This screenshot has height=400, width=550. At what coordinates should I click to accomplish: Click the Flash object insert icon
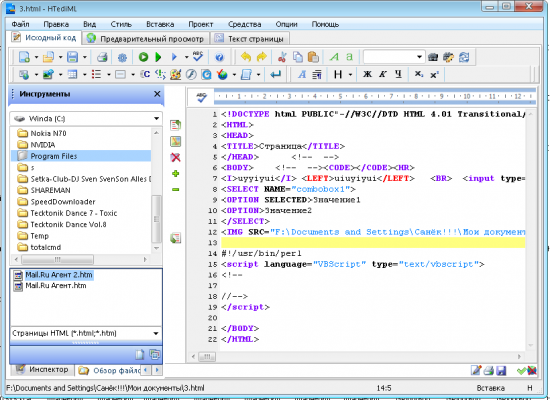click(191, 74)
